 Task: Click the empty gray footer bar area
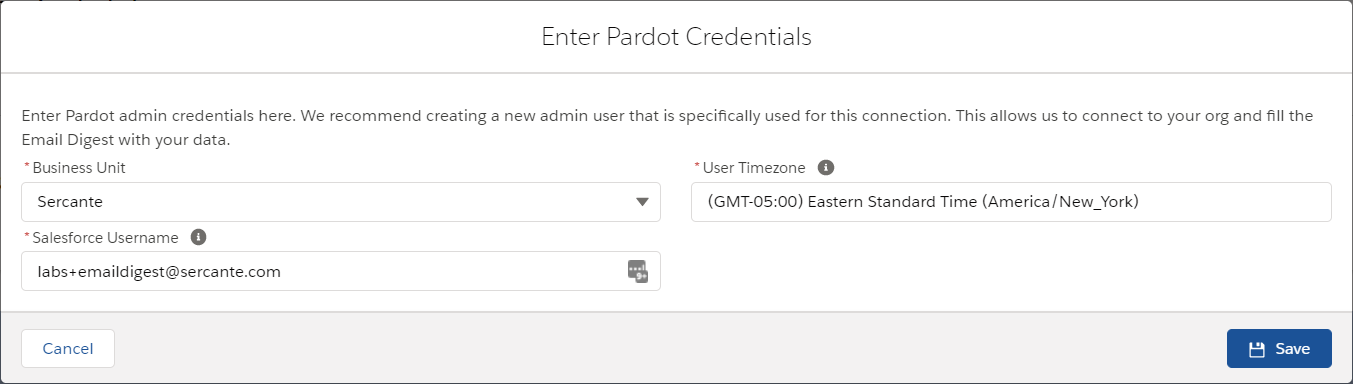click(670, 349)
